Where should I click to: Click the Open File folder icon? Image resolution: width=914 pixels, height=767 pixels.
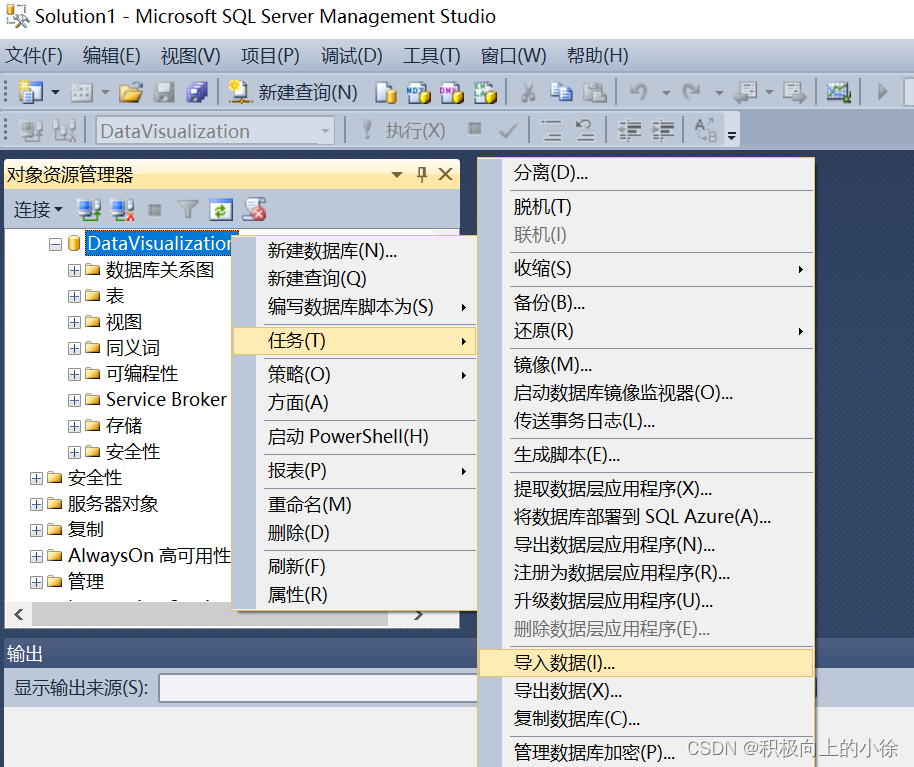[x=131, y=92]
